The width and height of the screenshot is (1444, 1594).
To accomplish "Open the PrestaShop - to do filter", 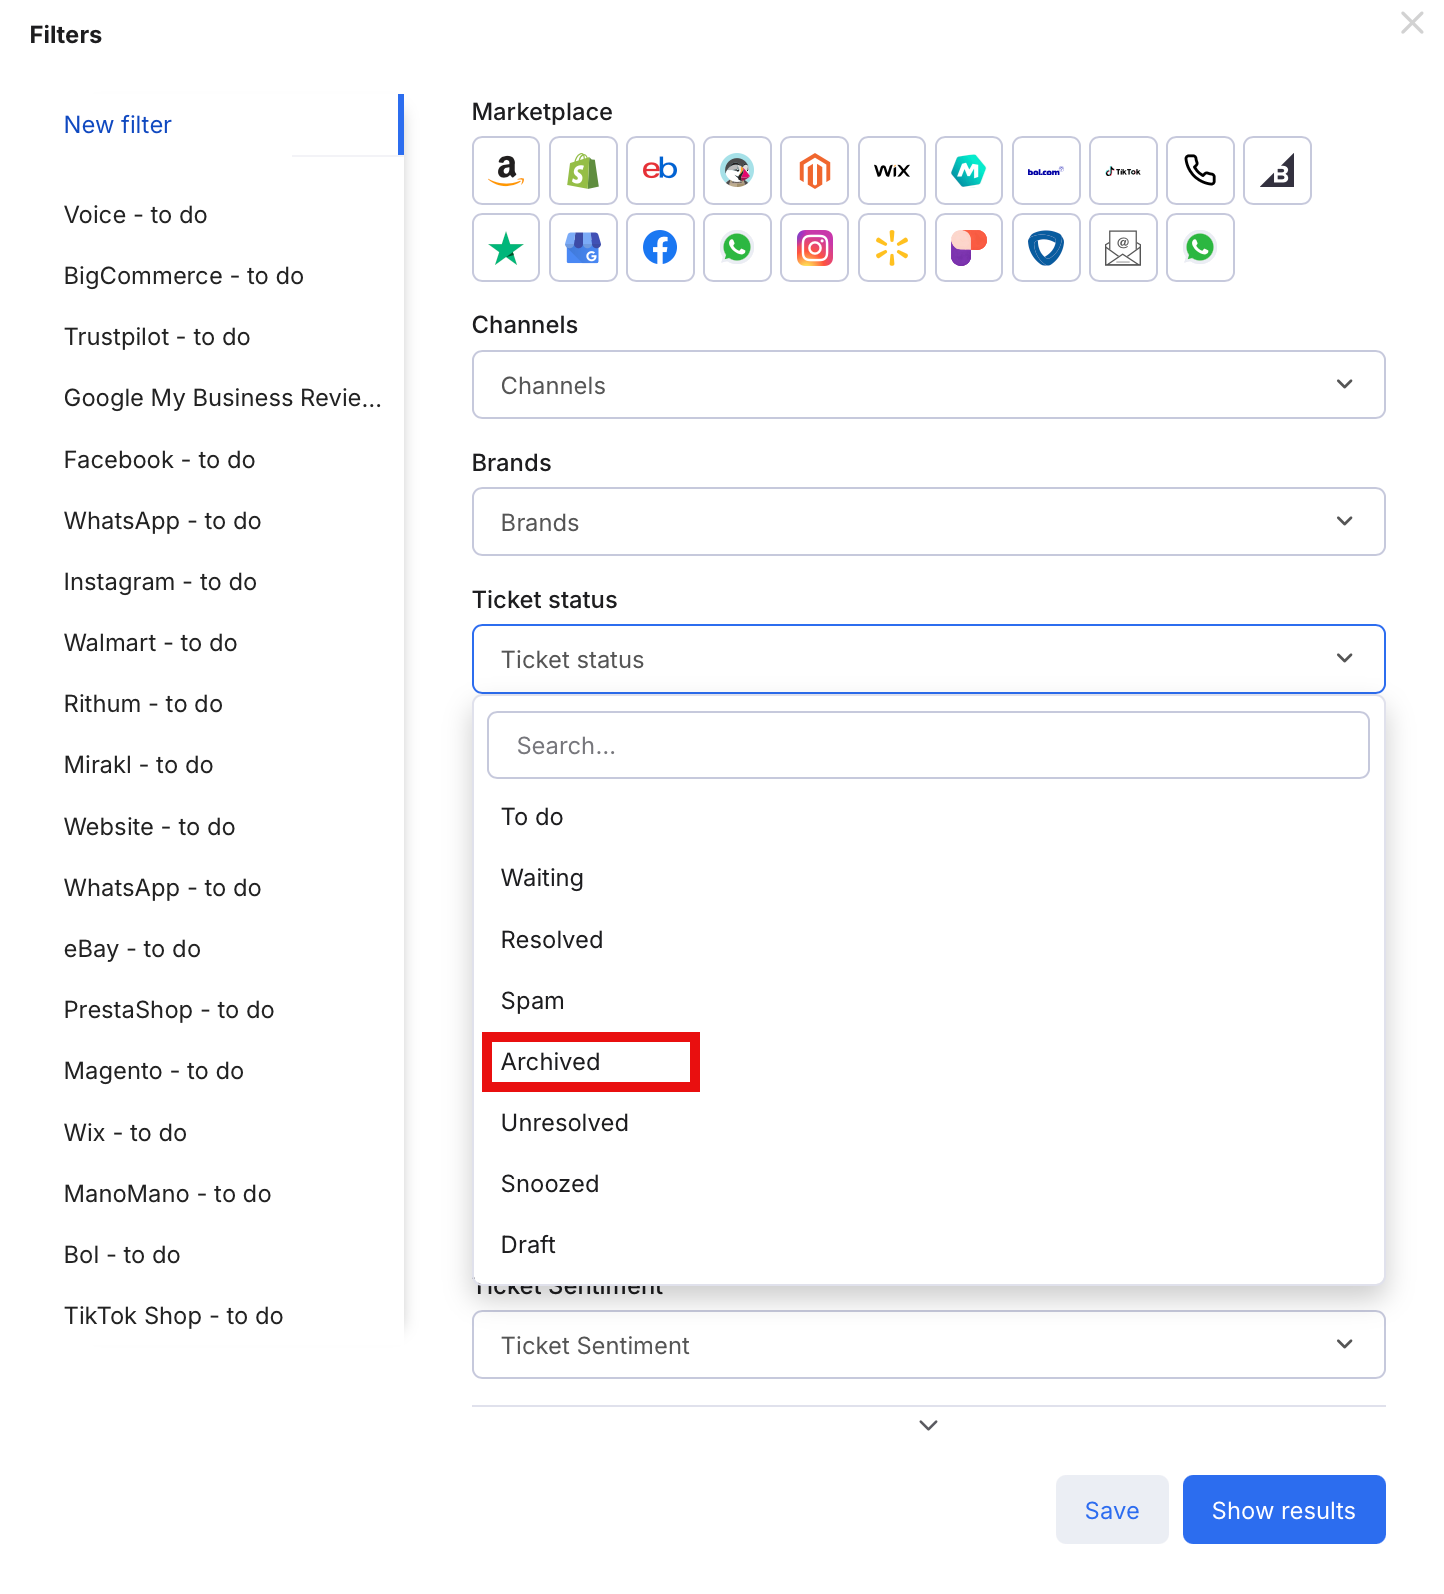I will point(169,1010).
